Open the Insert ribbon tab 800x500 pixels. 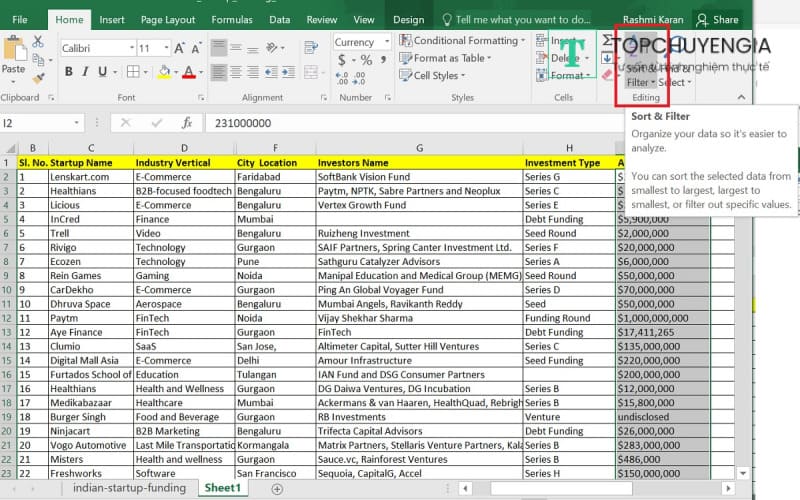tap(112, 19)
